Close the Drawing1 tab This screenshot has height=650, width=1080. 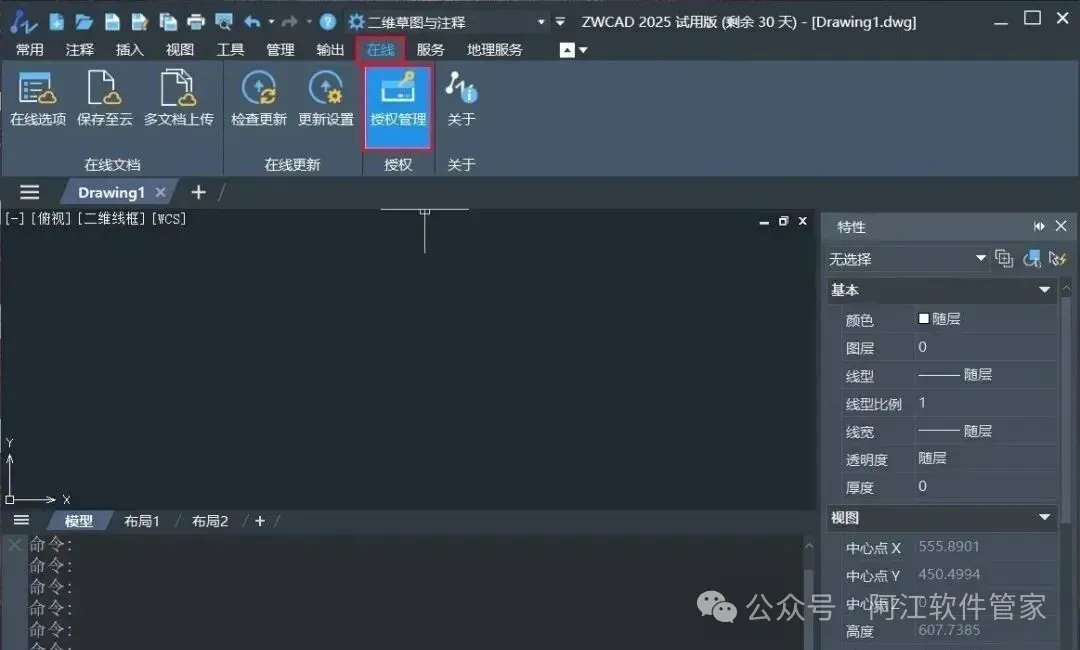click(x=160, y=192)
